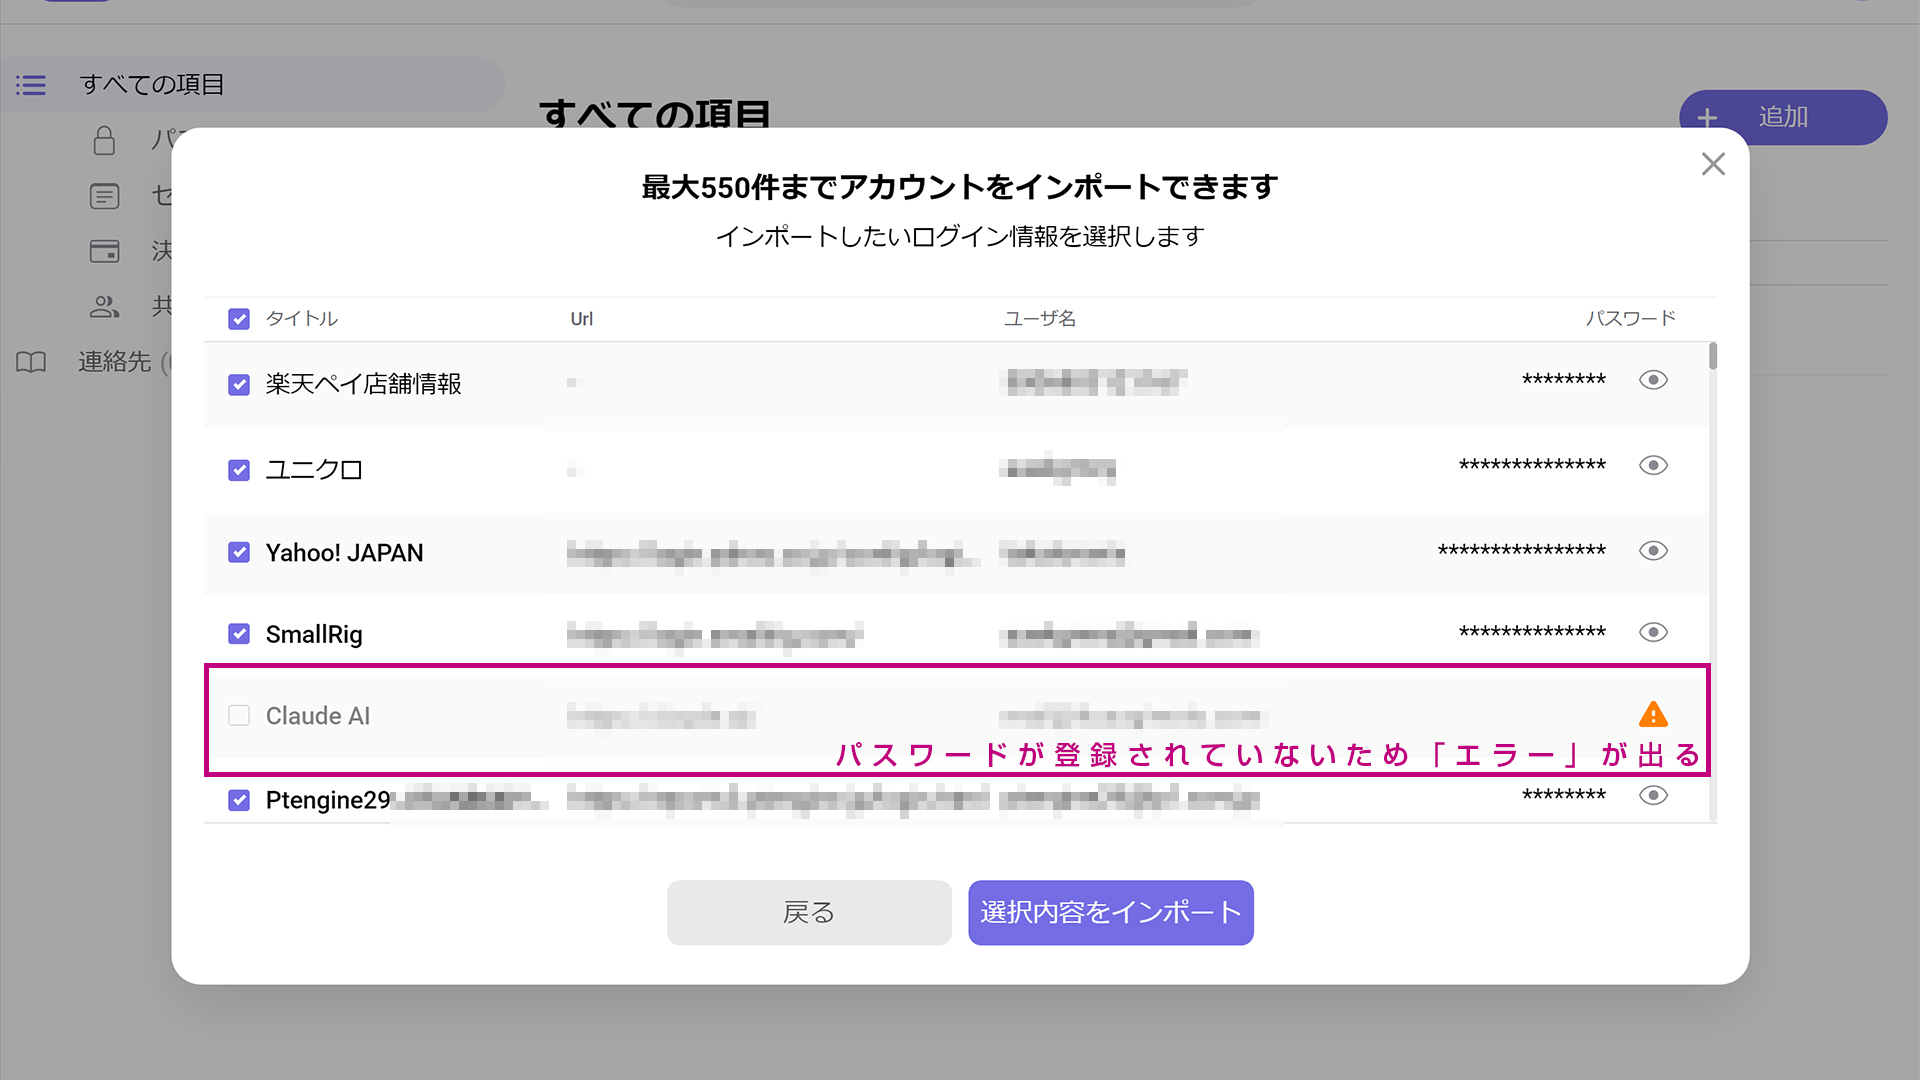Click 選択内容をインポート button
The width and height of the screenshot is (1920, 1080).
tap(1111, 912)
